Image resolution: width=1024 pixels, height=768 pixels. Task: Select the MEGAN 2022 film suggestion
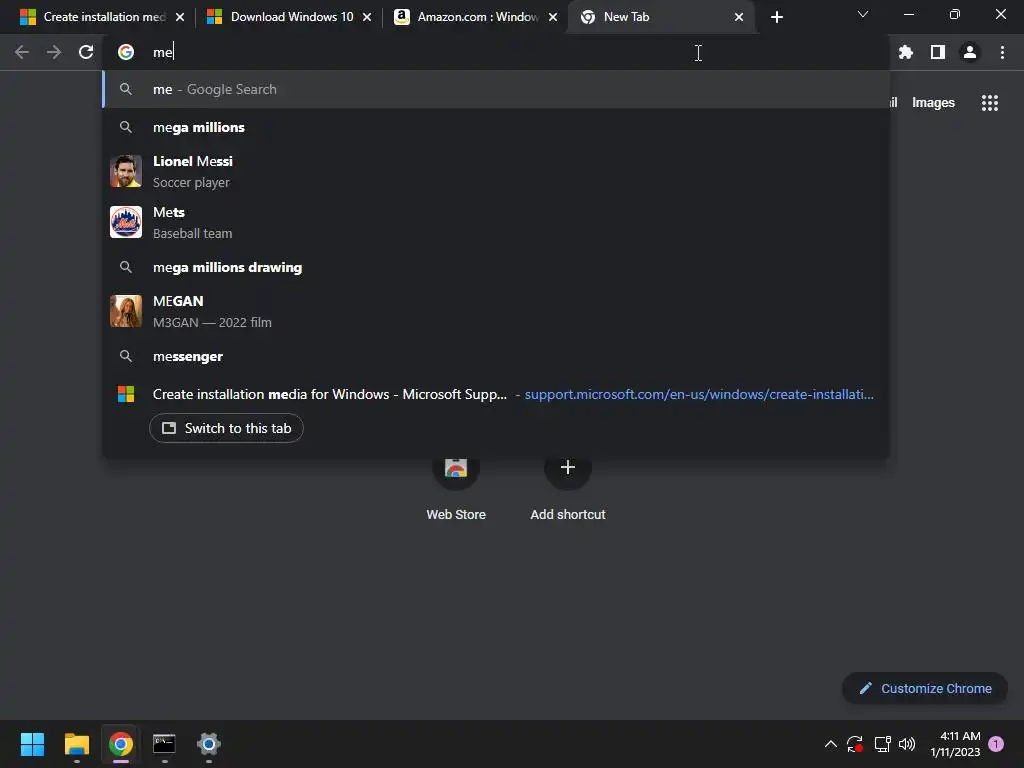coord(496,311)
